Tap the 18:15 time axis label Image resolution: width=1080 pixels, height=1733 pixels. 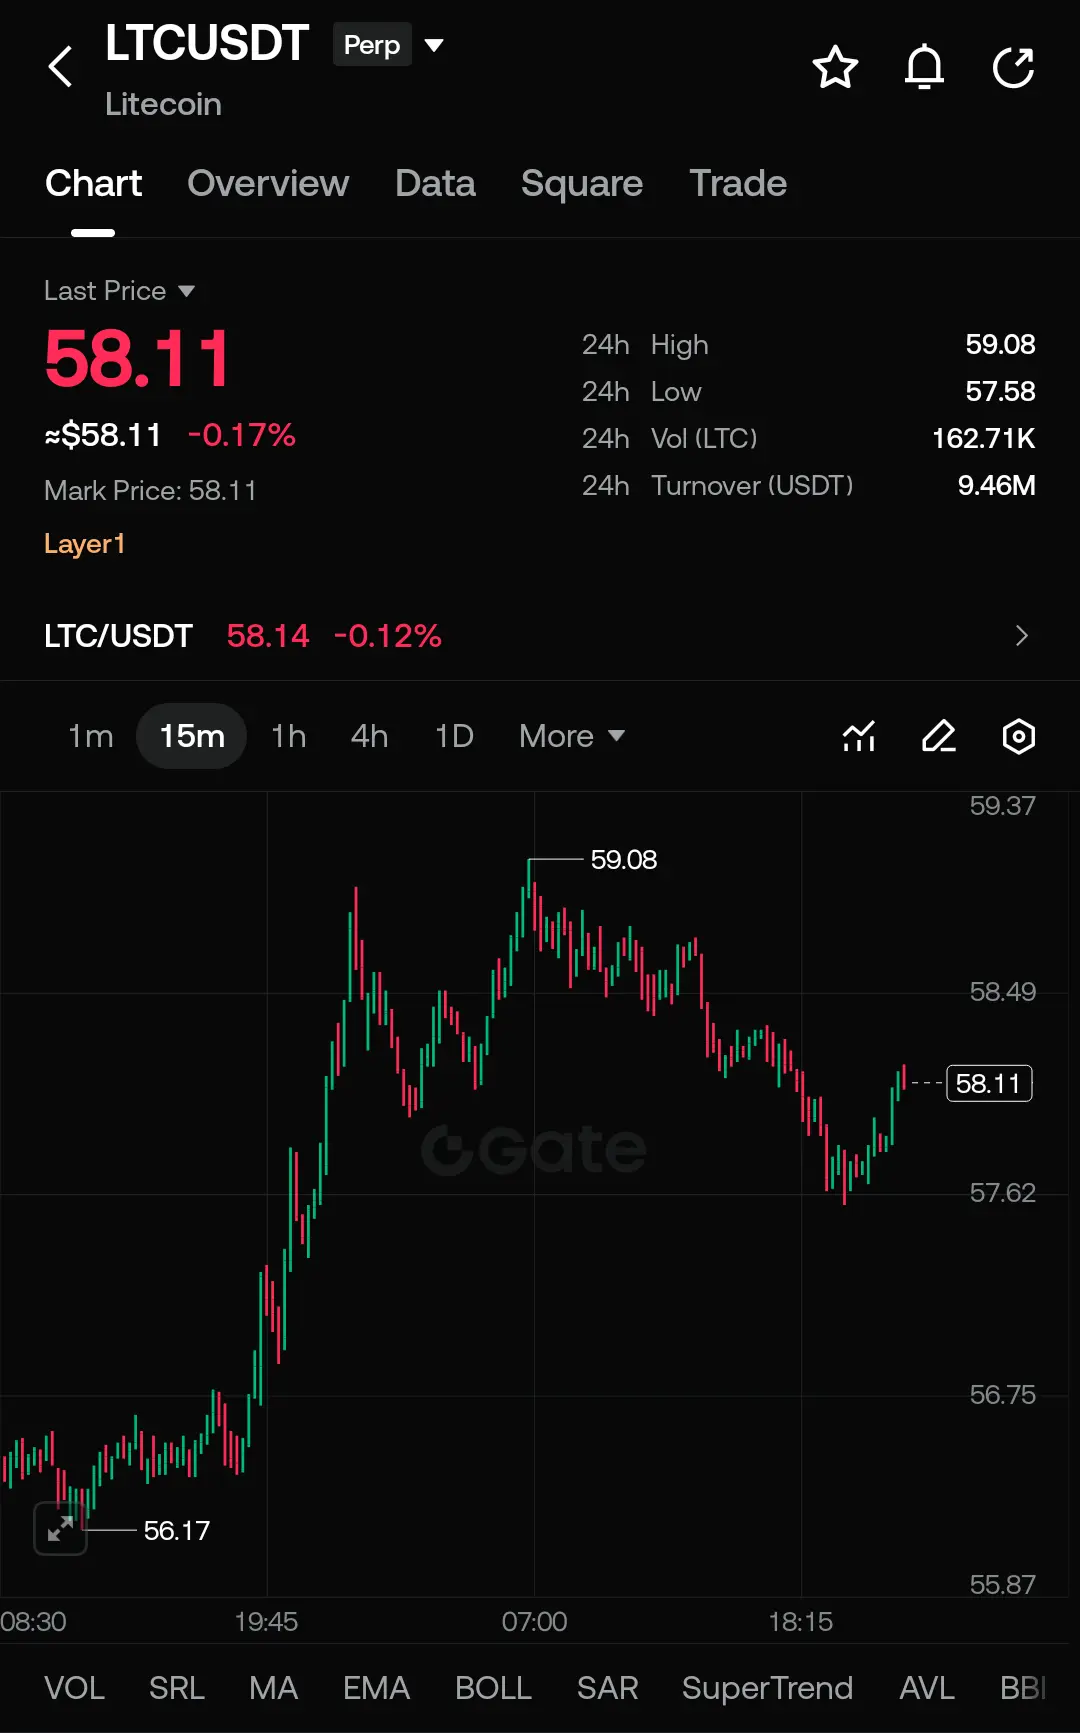(x=800, y=1622)
